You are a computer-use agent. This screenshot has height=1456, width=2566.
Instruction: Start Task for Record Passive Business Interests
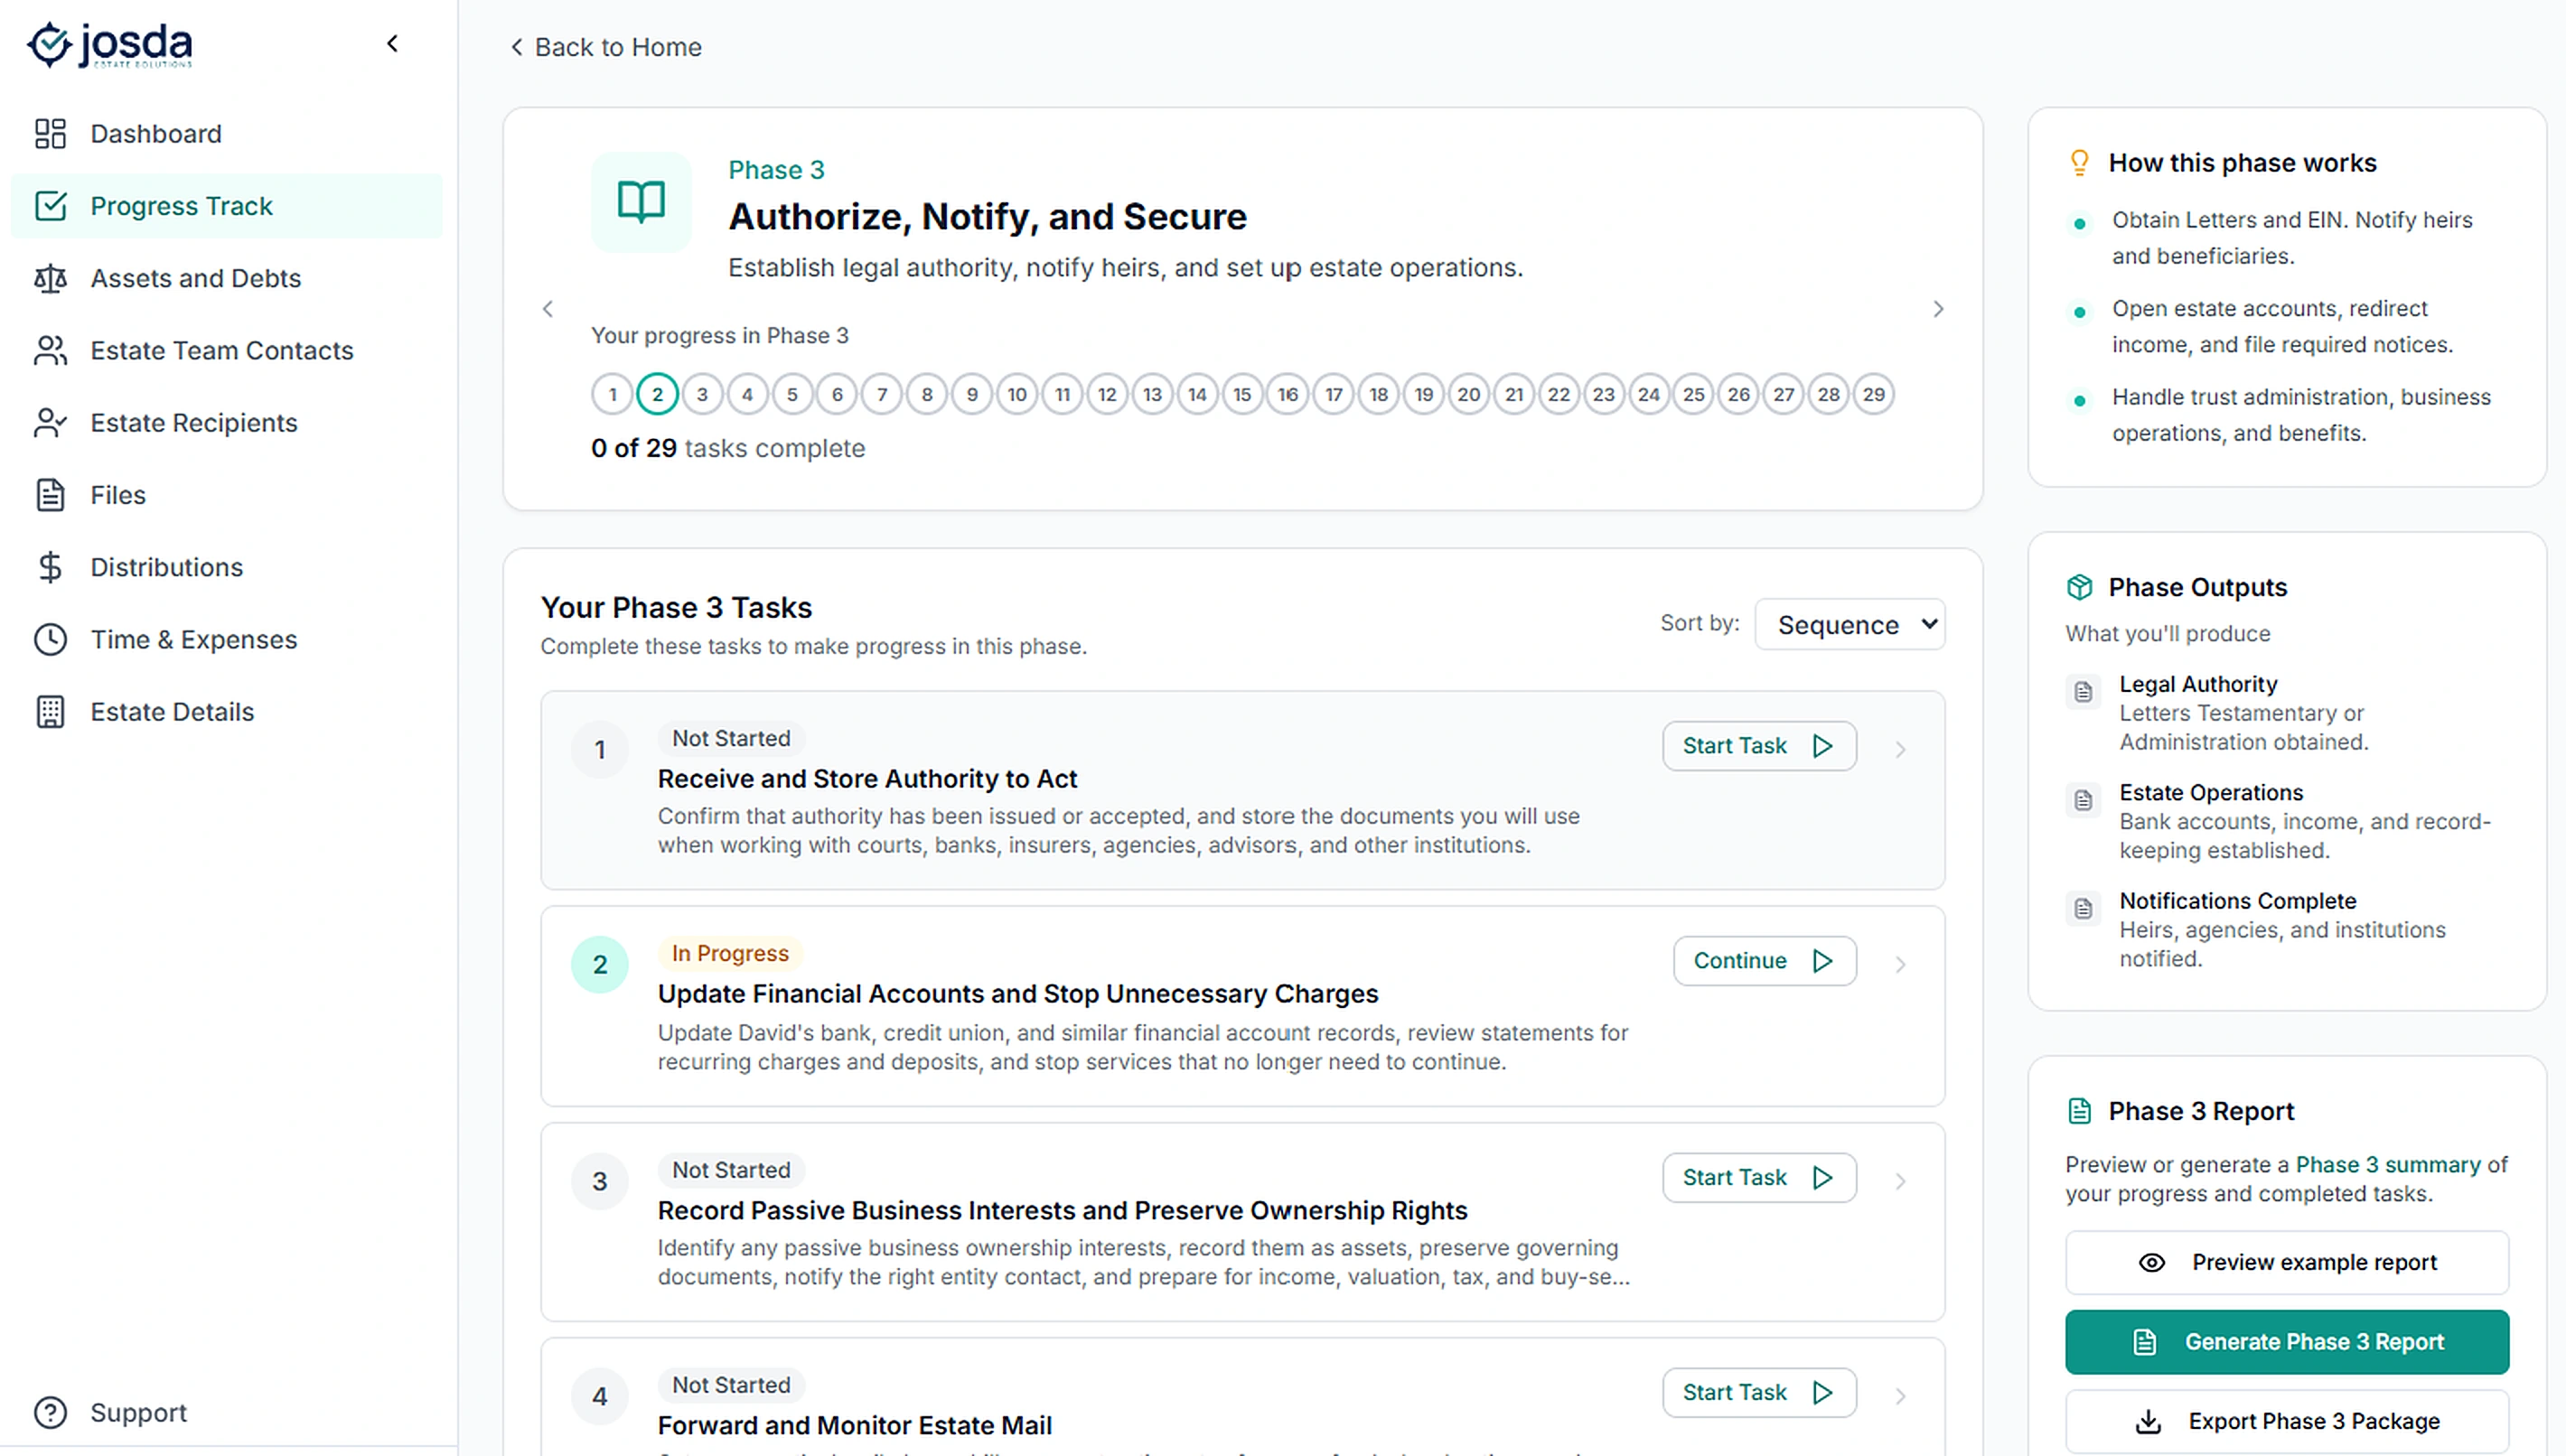click(1759, 1178)
